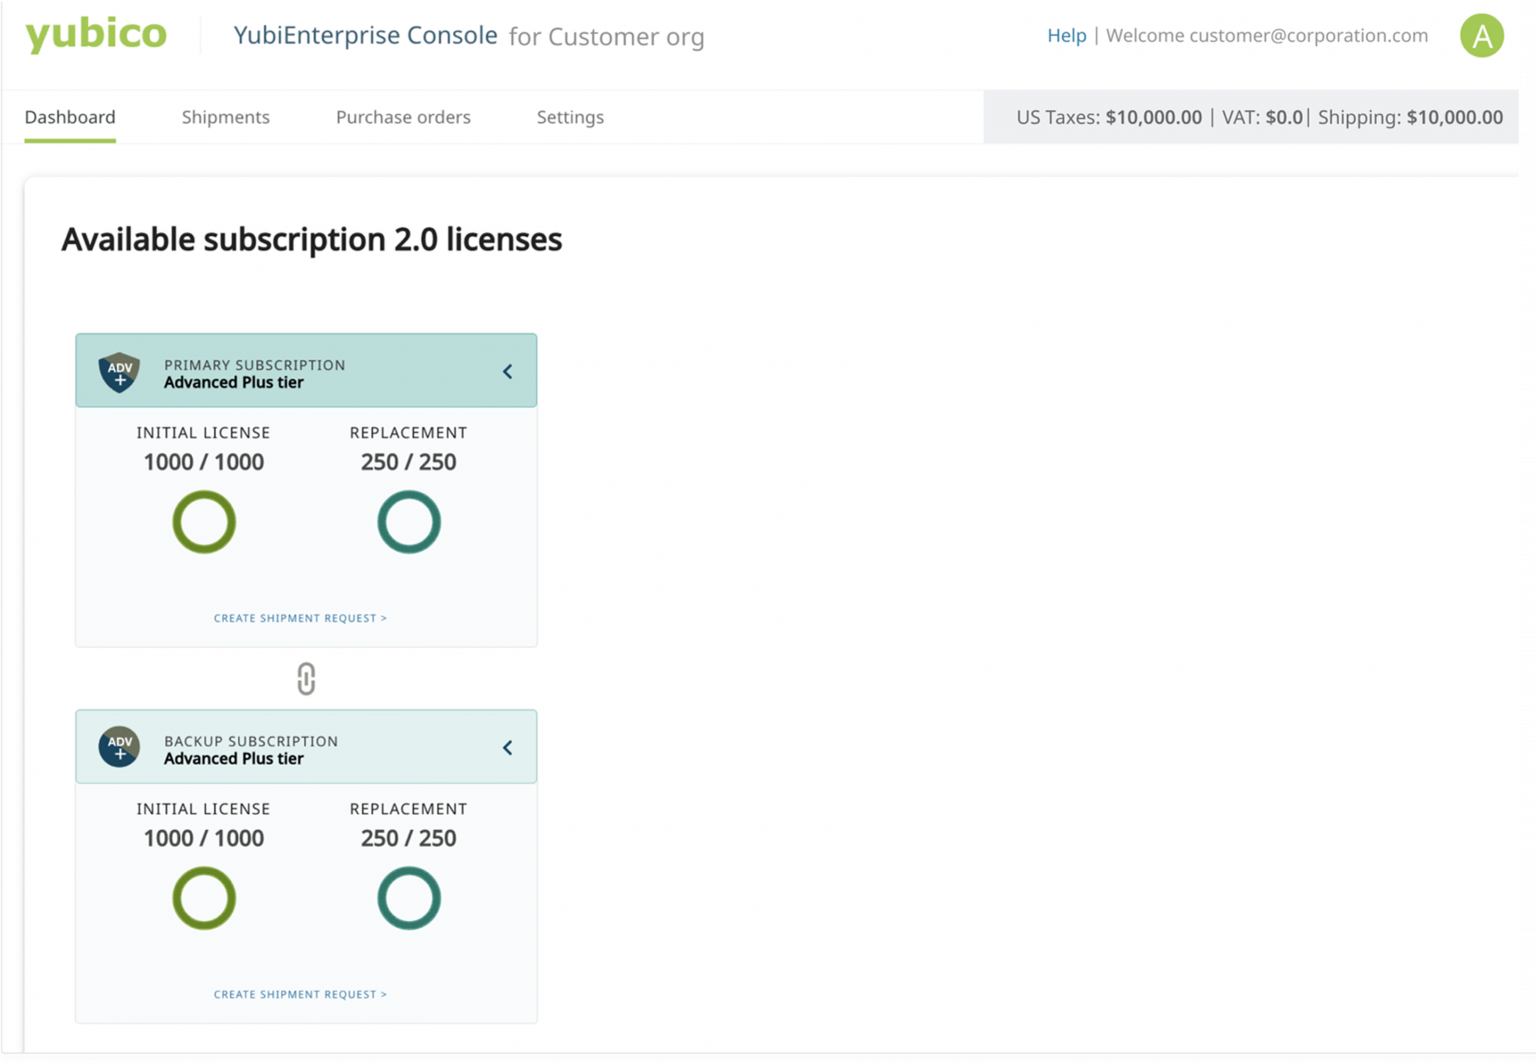Click the Yubico logo

pos(95,34)
